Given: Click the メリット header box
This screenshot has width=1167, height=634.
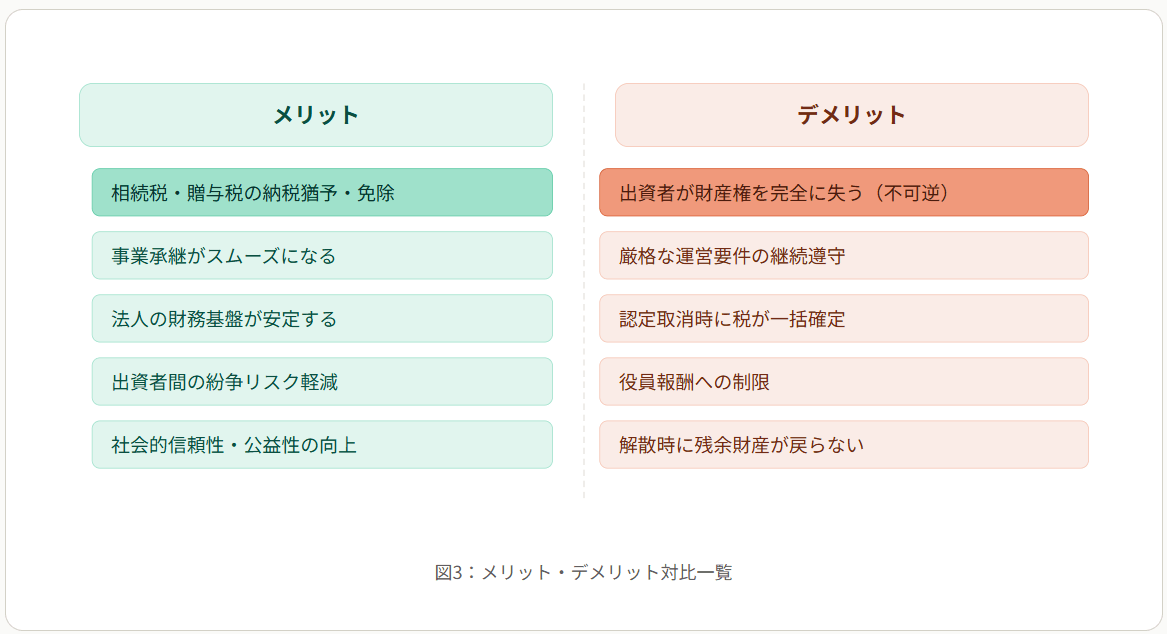Looking at the screenshot, I should coord(316,115).
